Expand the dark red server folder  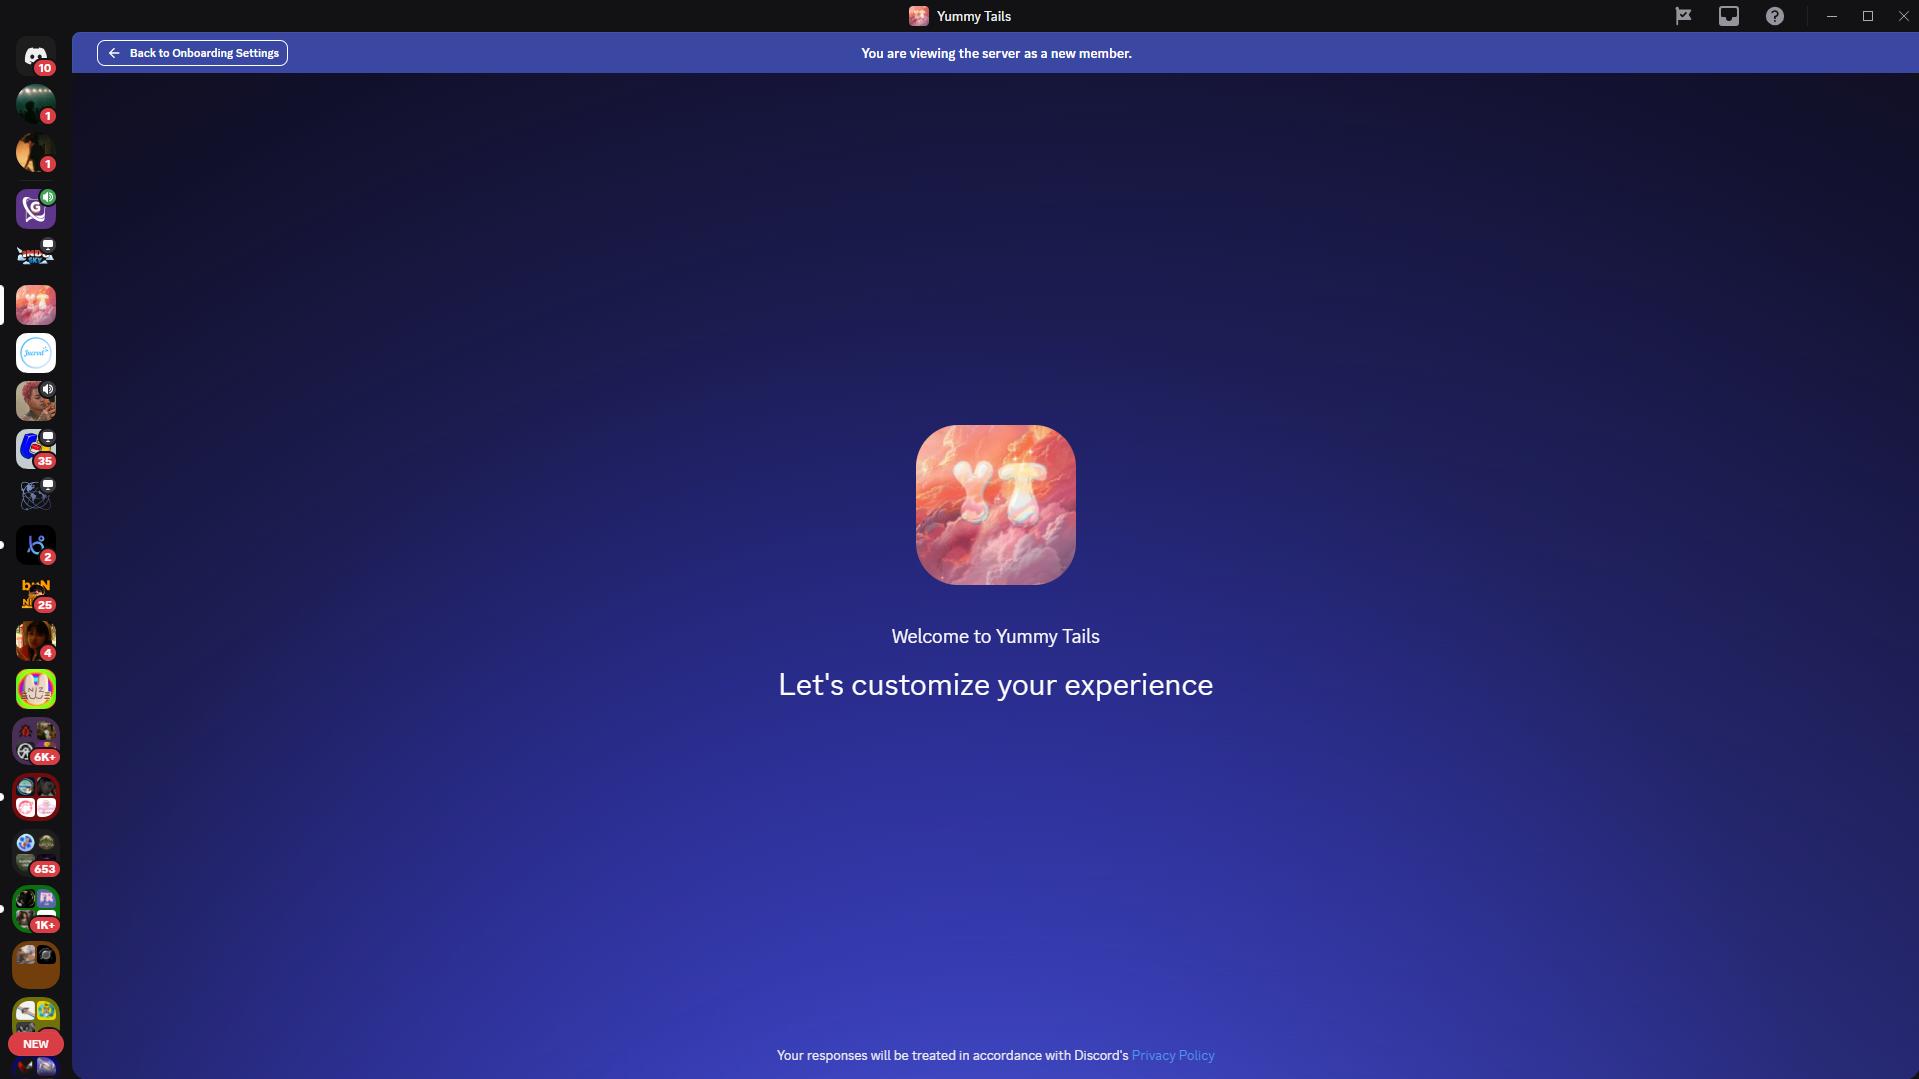36,797
